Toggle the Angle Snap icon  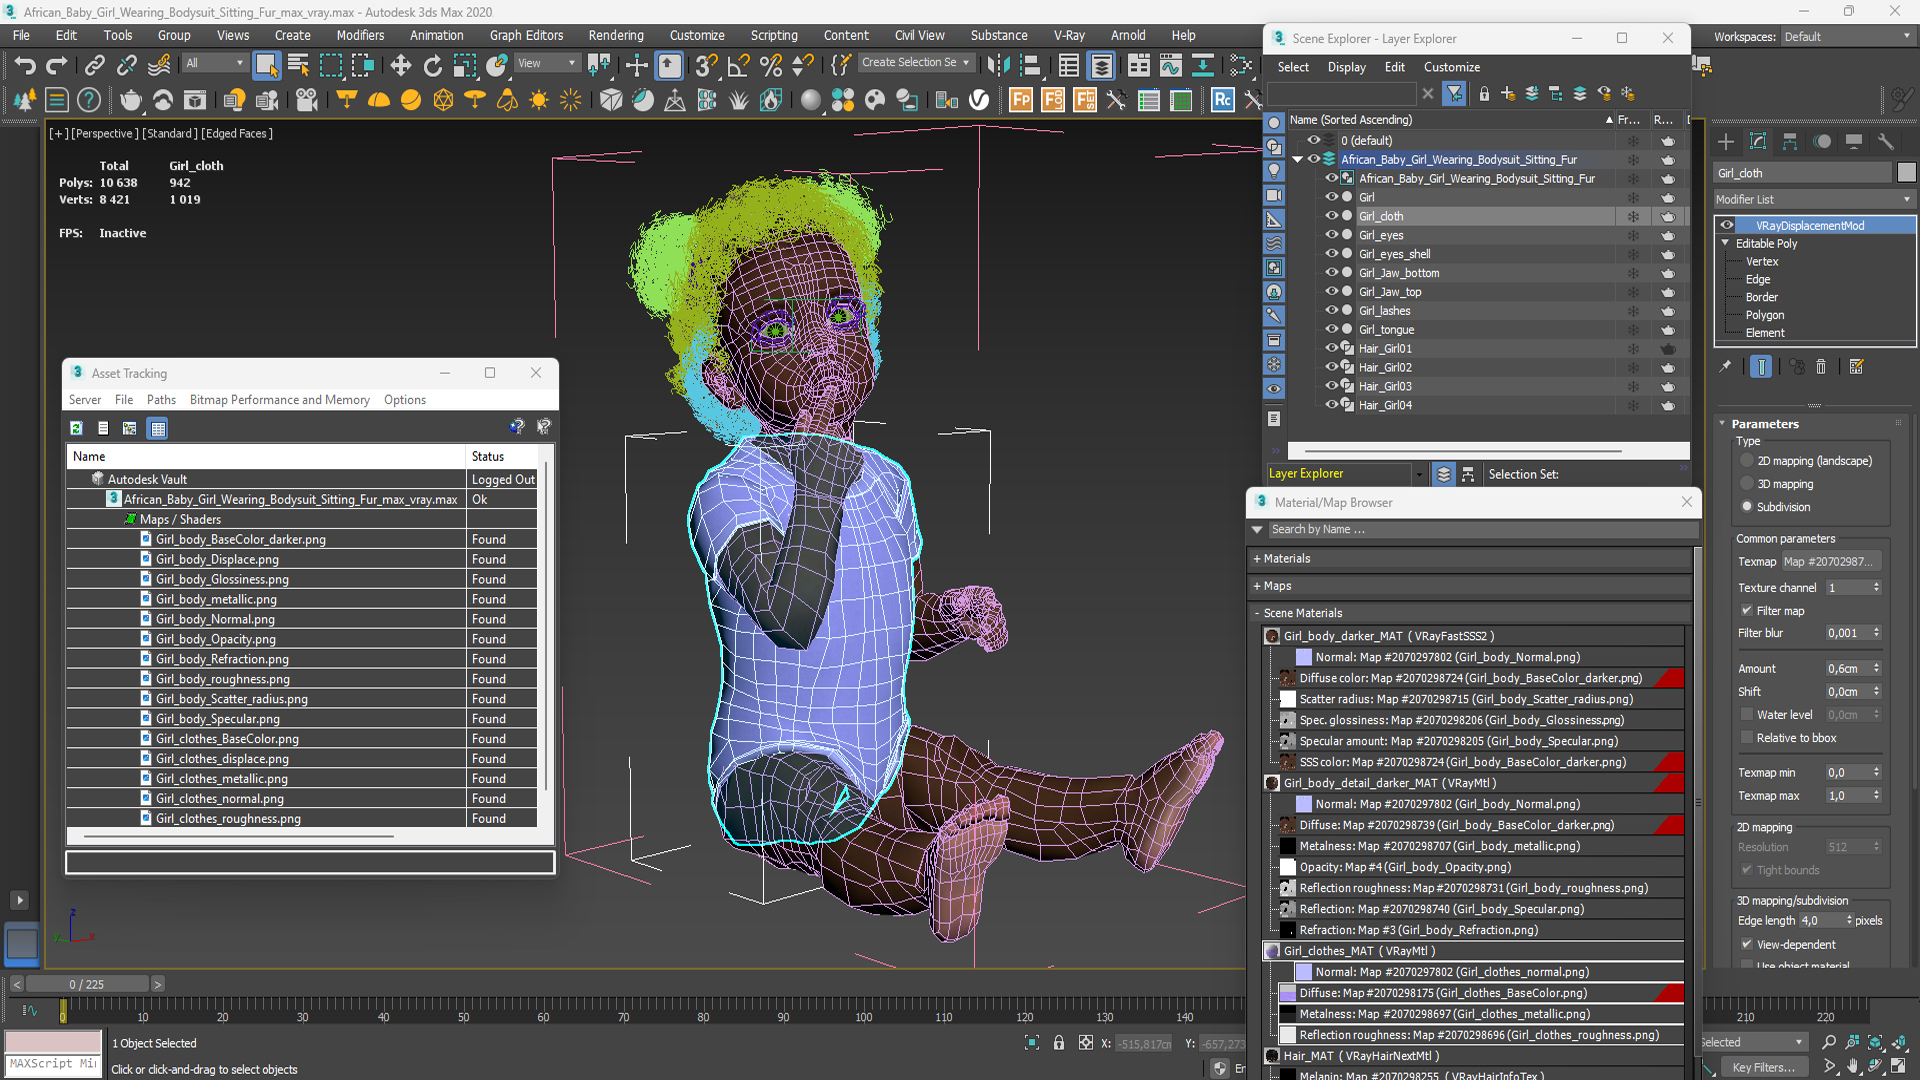click(738, 66)
